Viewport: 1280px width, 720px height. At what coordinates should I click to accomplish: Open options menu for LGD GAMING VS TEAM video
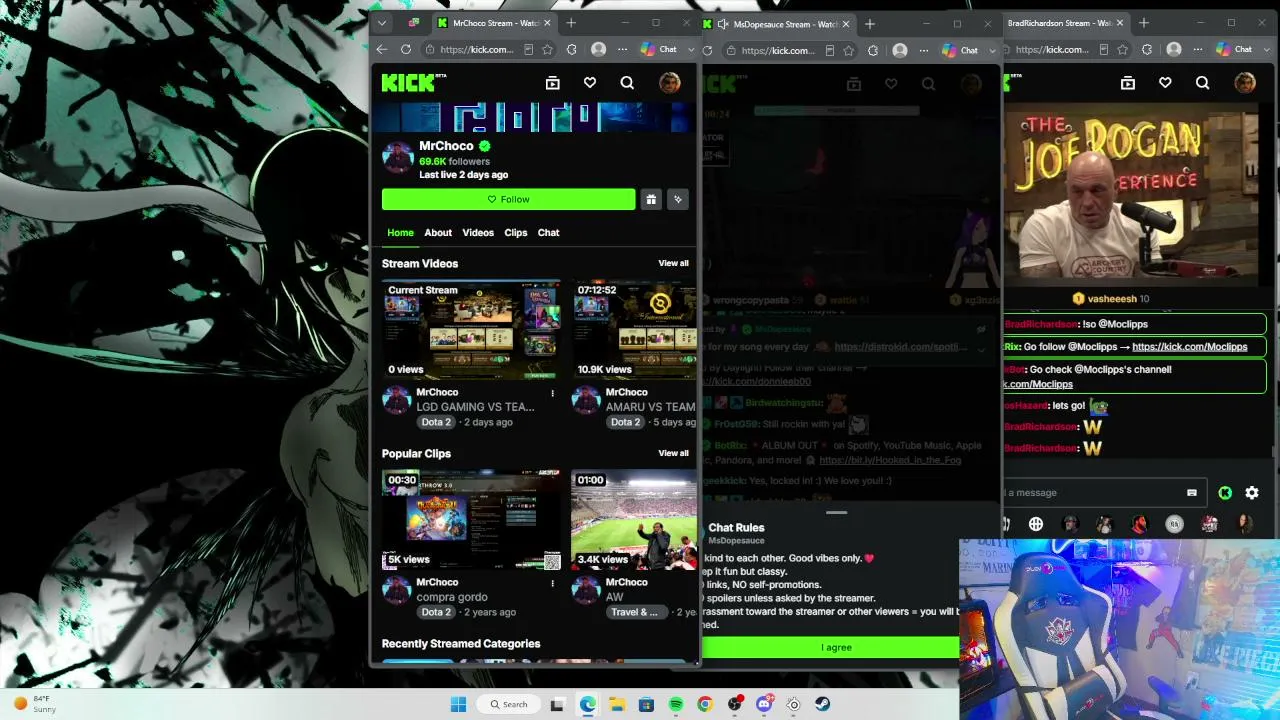pos(552,393)
